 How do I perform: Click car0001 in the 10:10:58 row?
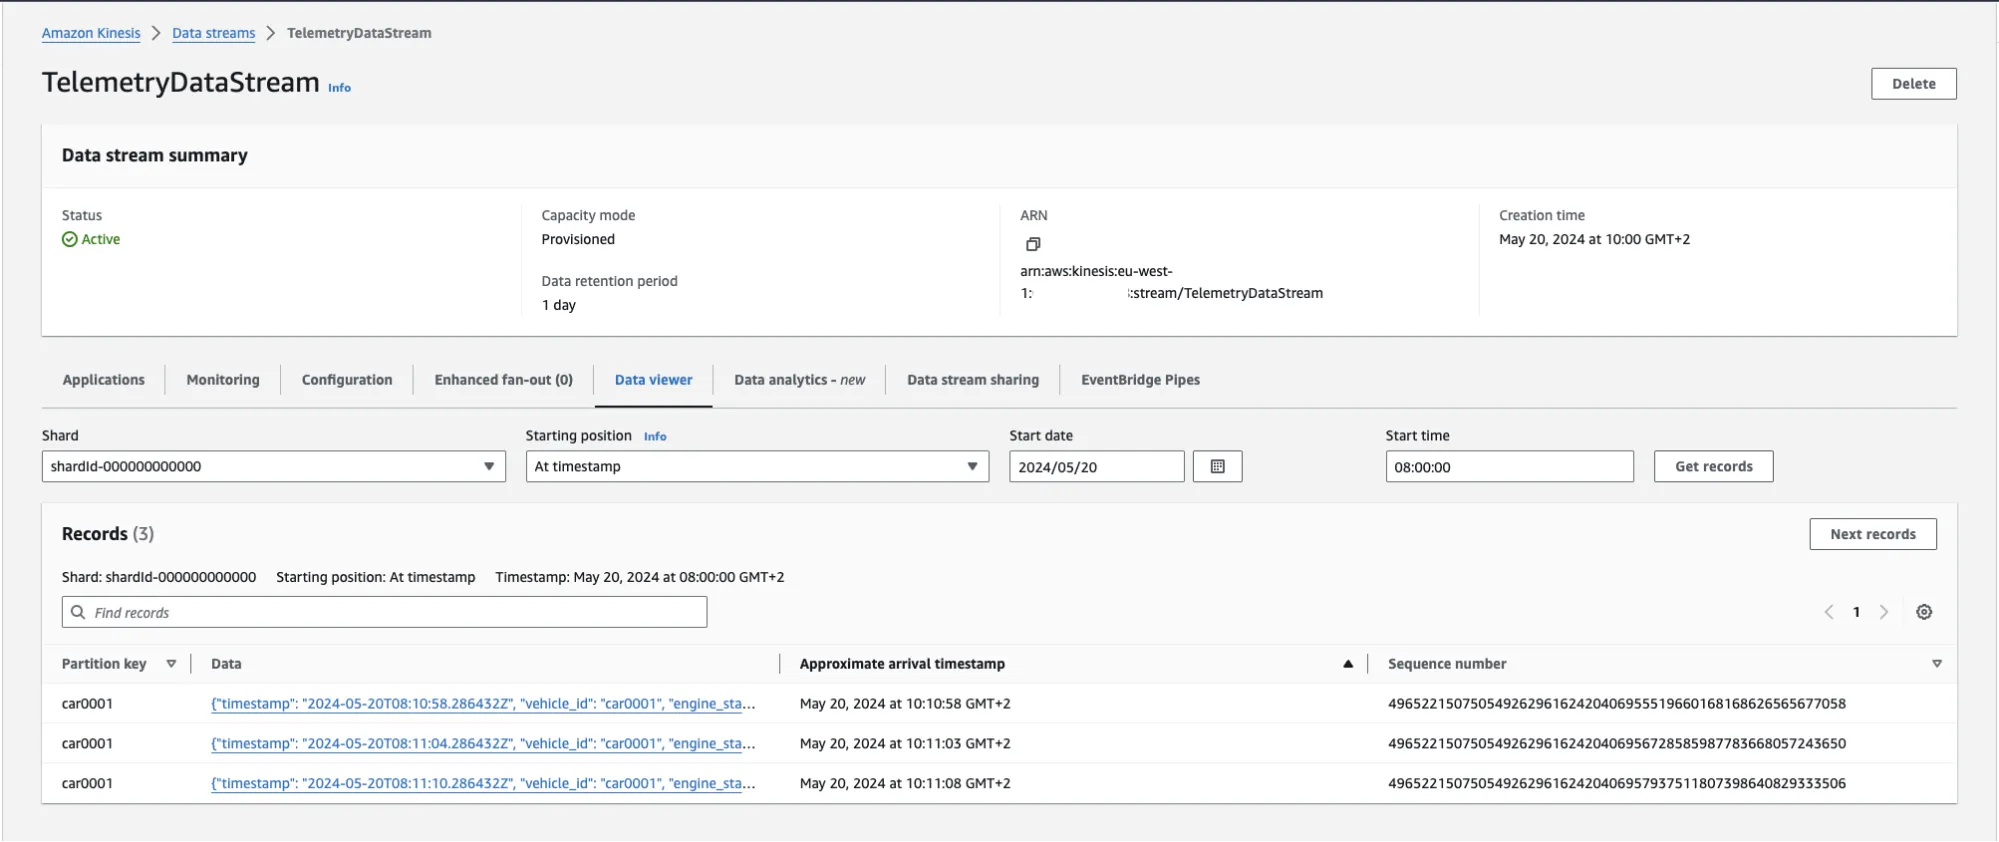point(87,704)
